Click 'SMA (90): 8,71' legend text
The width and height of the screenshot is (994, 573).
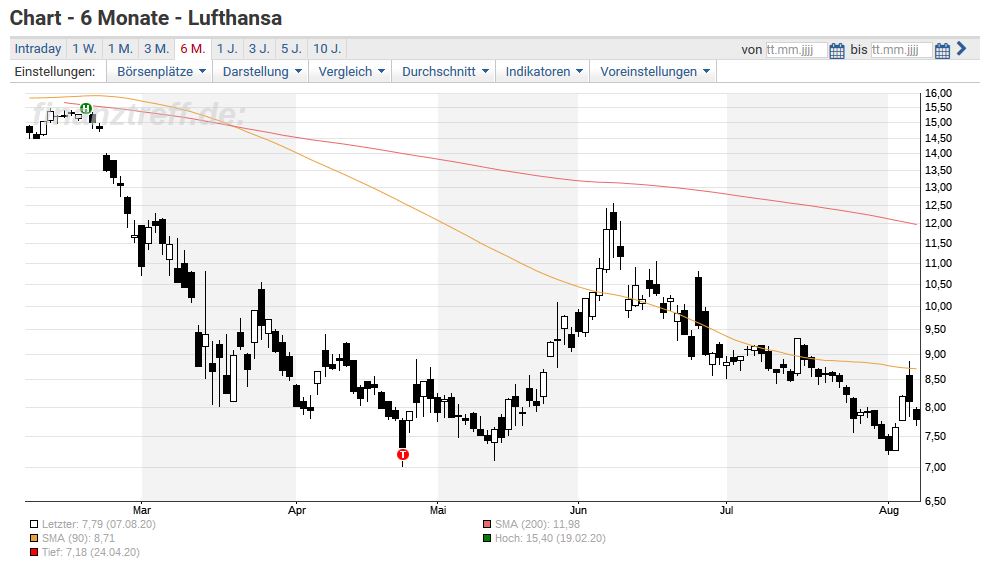click(79, 538)
